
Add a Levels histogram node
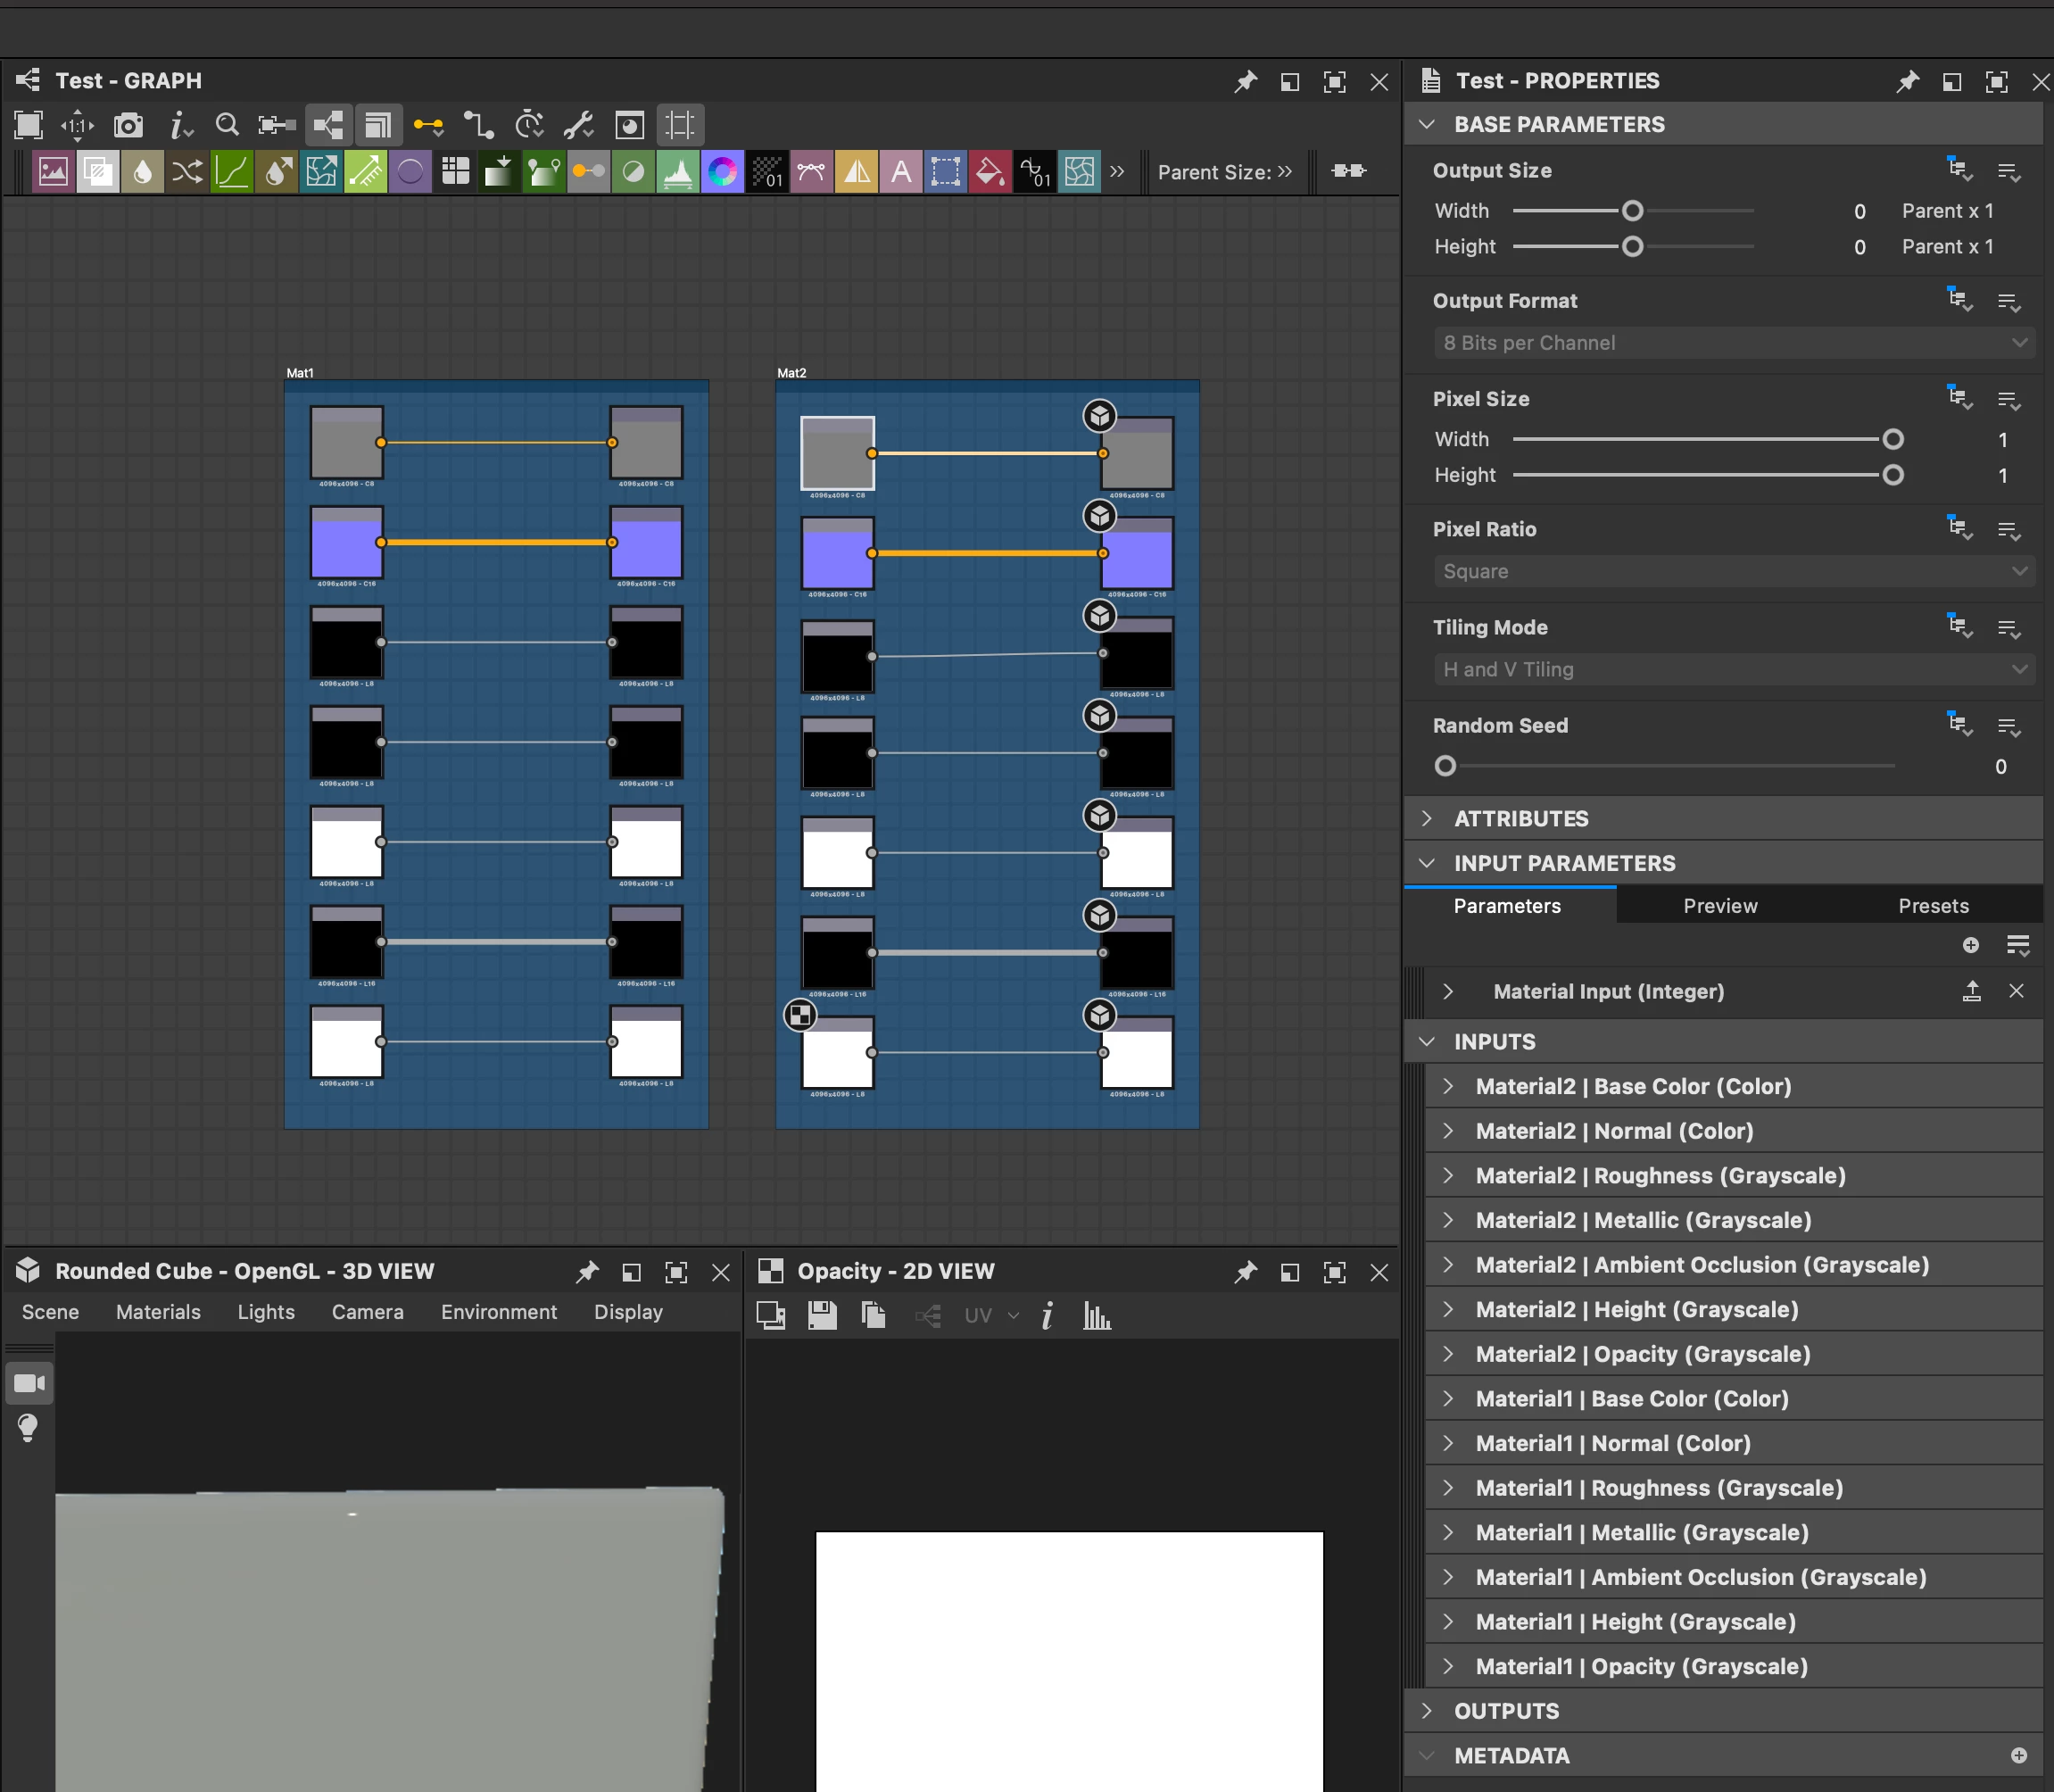(678, 172)
